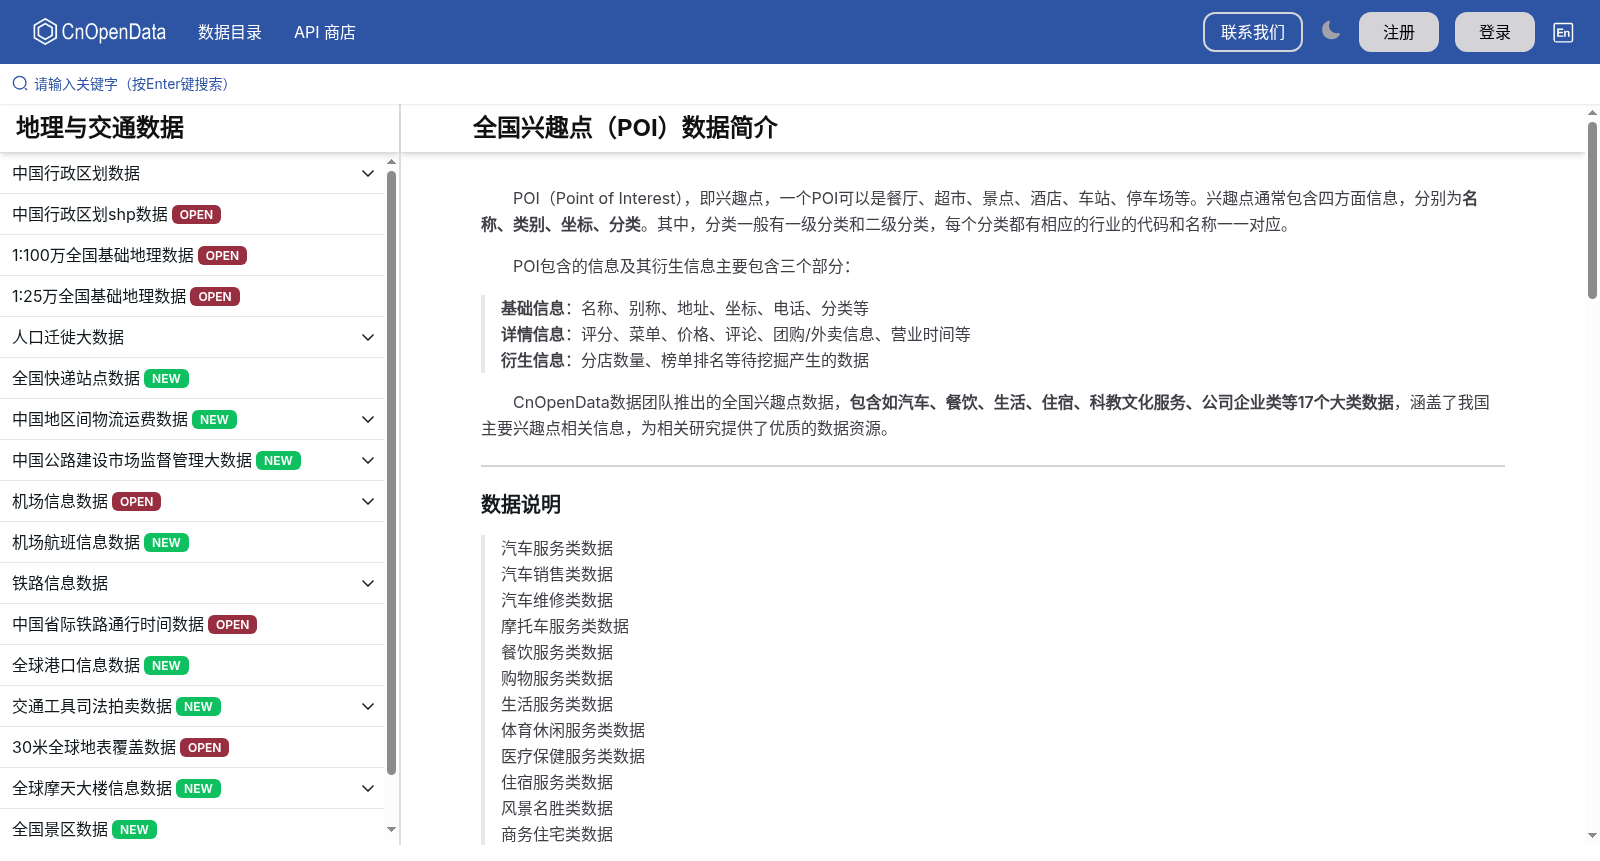Click 医疗保健服务类数据 text
Viewport: 1600px width, 861px height.
pos(573,756)
